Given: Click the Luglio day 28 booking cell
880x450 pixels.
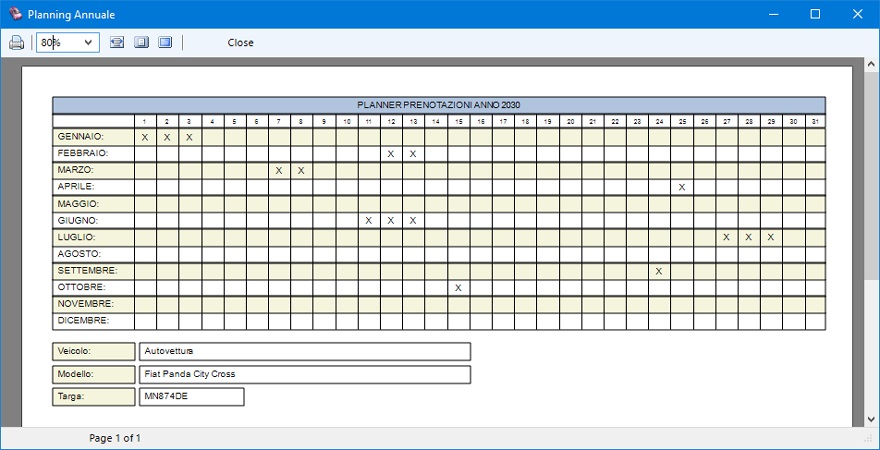Looking at the screenshot, I should click(x=748, y=237).
